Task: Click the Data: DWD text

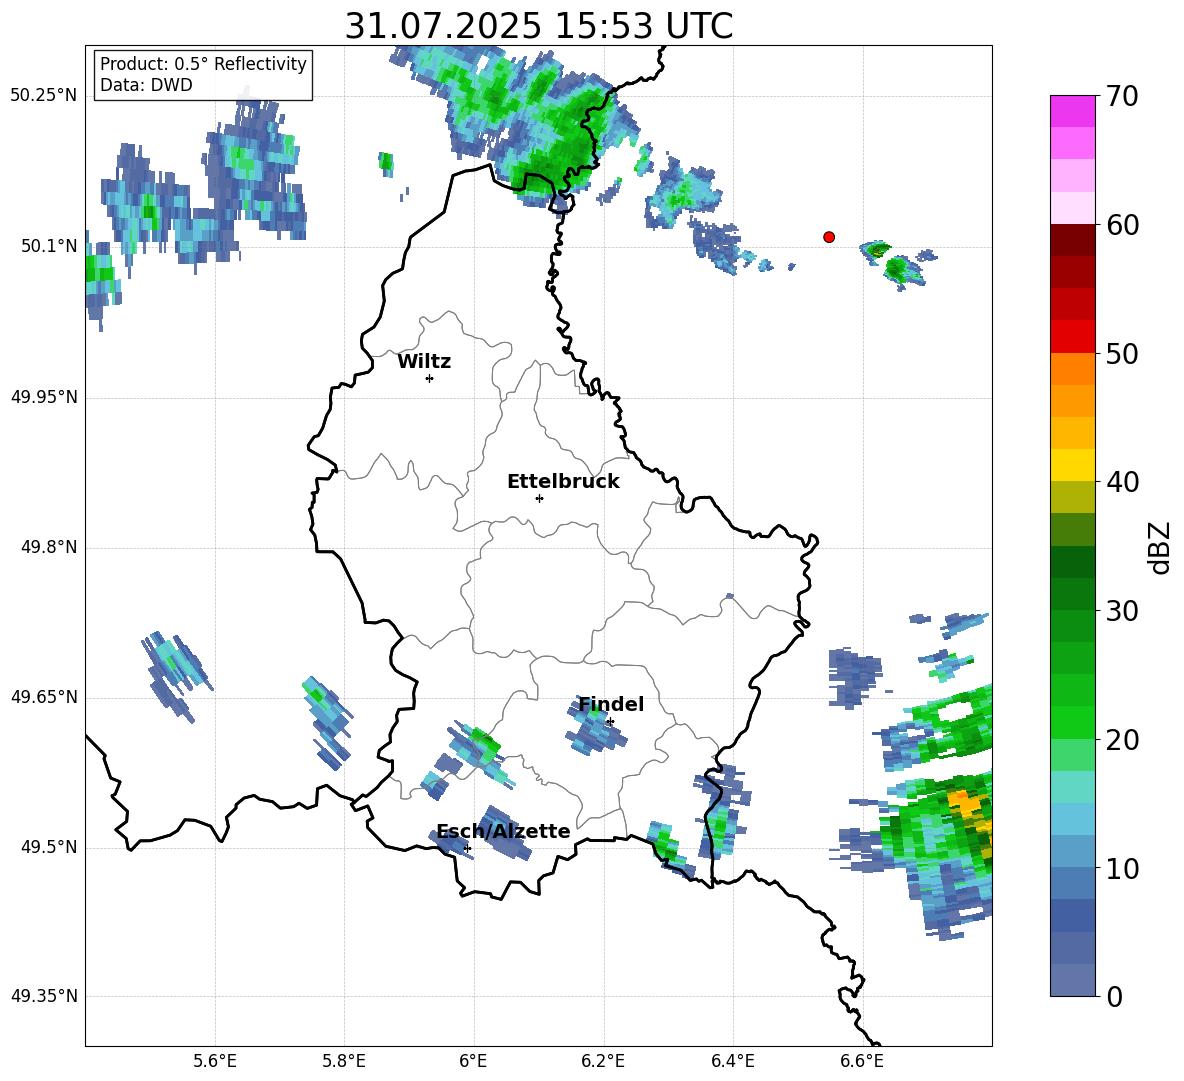Action: pos(146,85)
